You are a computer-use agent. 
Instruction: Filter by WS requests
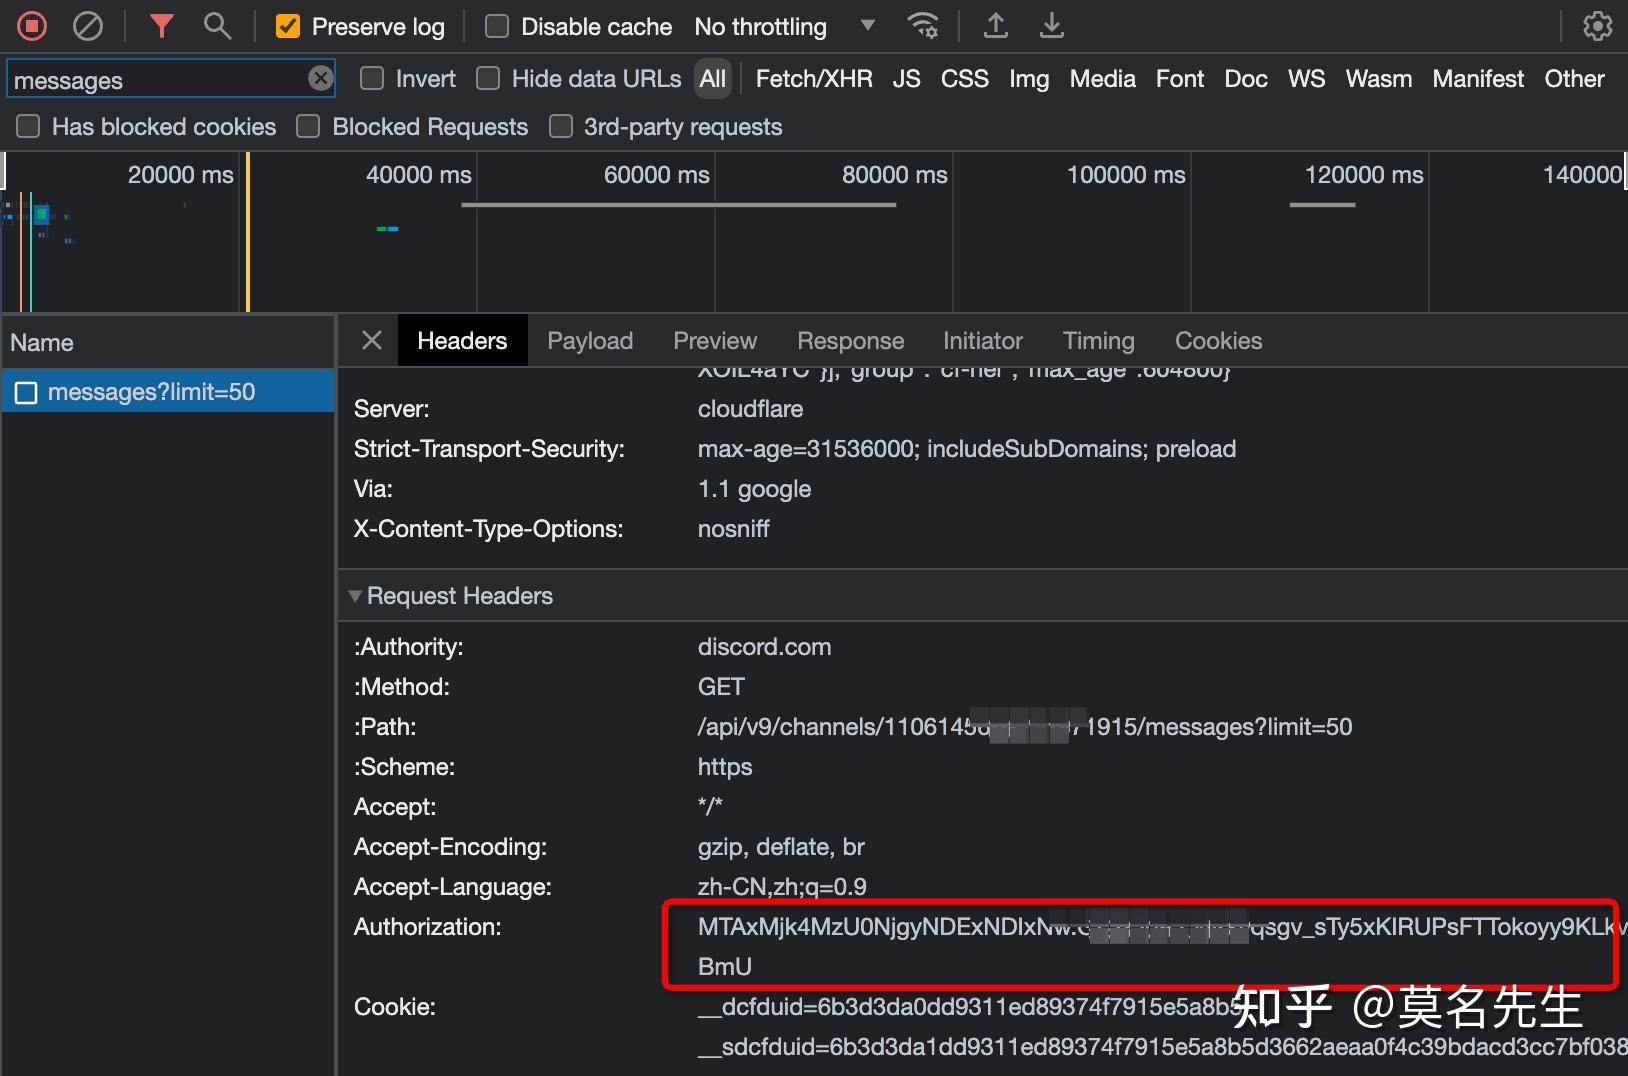1306,78
